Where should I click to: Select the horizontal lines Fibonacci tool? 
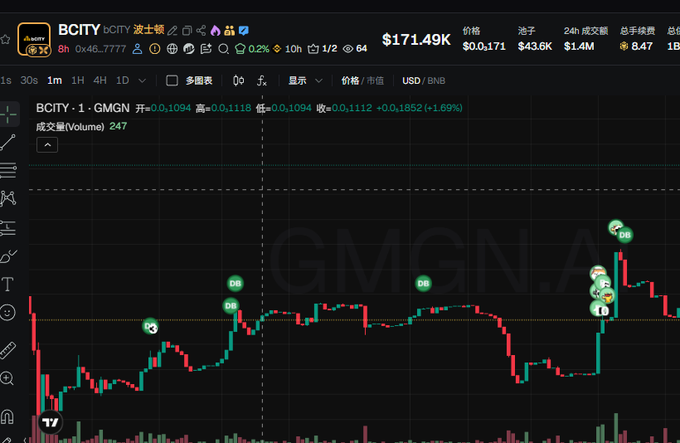pos(8,171)
